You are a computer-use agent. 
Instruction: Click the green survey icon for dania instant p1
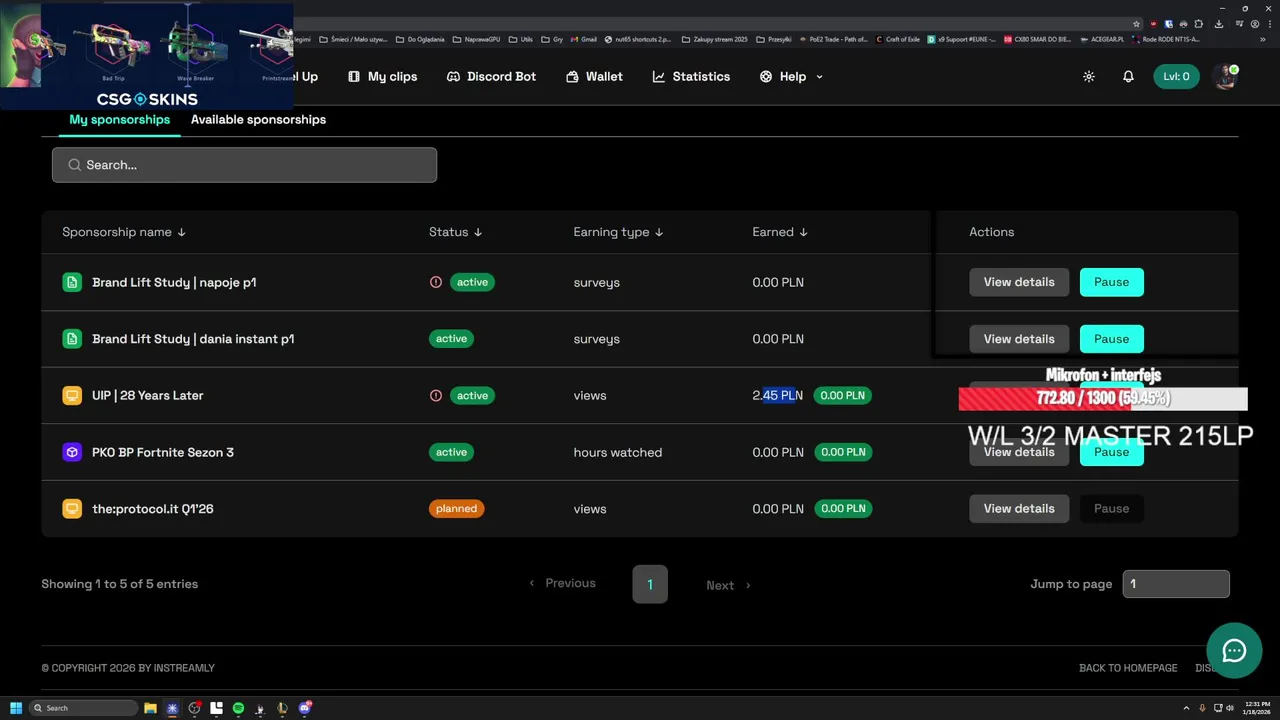[x=72, y=339]
